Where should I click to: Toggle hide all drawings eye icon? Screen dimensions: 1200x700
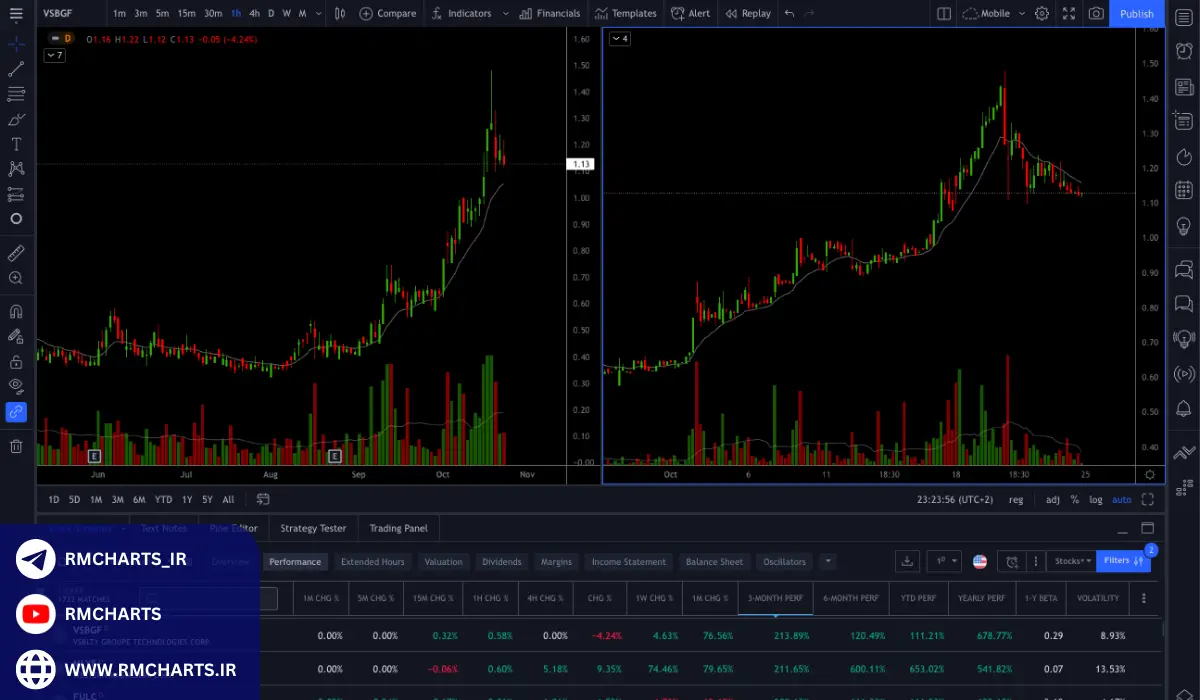16,385
